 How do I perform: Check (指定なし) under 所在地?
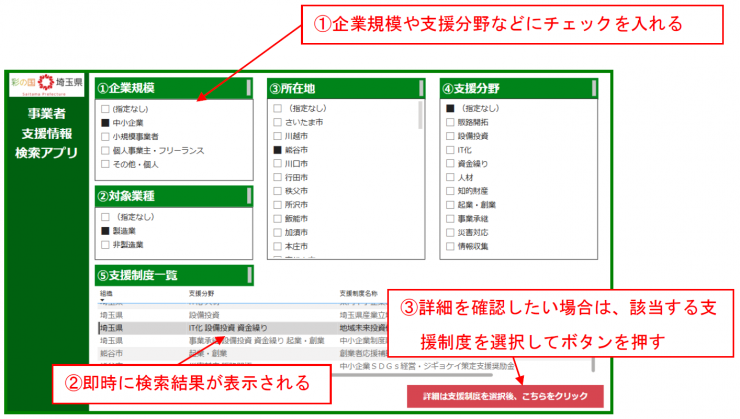[x=278, y=109]
